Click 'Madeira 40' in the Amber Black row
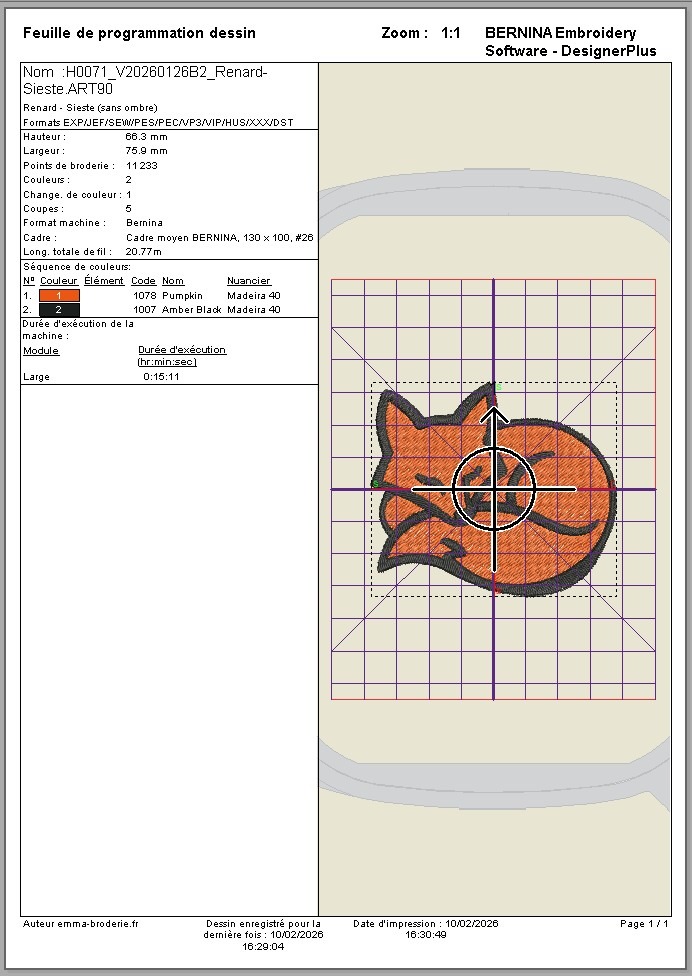The height and width of the screenshot is (976, 692). coord(254,309)
